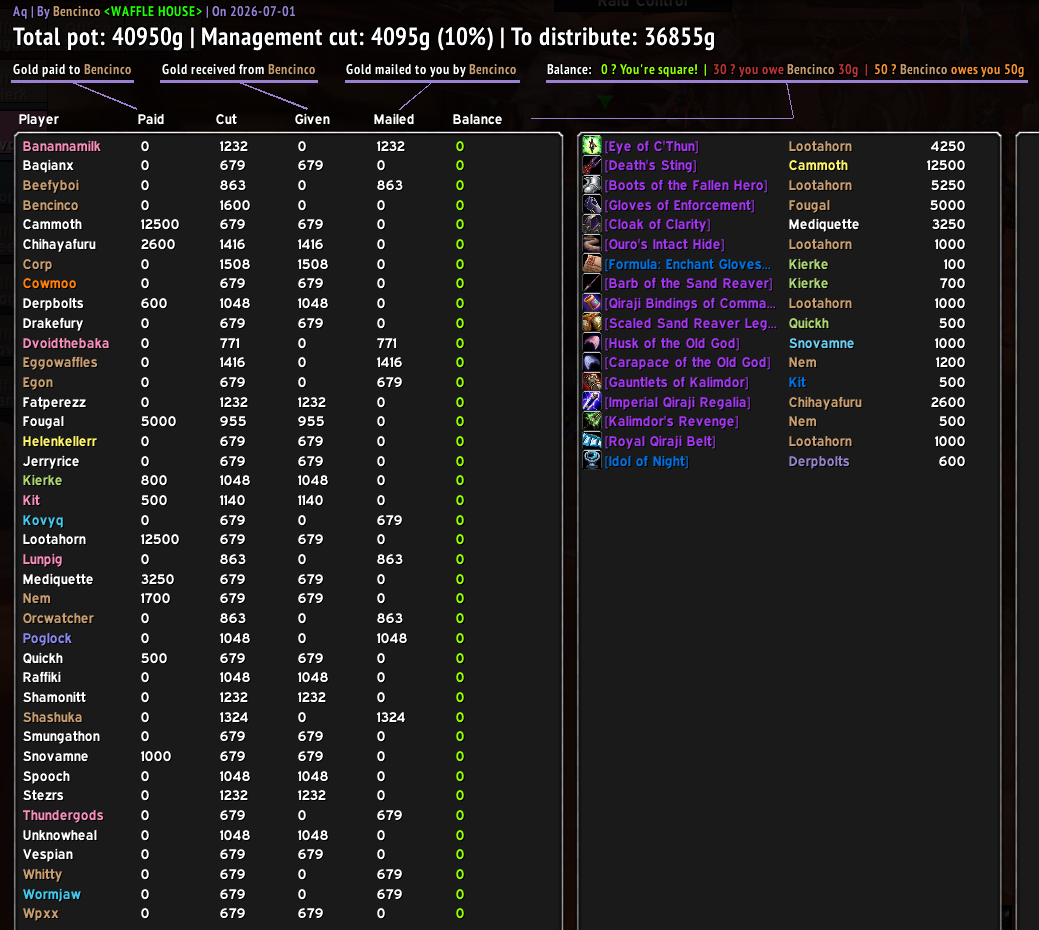Open the [Imperial Qiraji Regalia] item link
Viewport: 1039px width, 930px height.
[x=677, y=402]
